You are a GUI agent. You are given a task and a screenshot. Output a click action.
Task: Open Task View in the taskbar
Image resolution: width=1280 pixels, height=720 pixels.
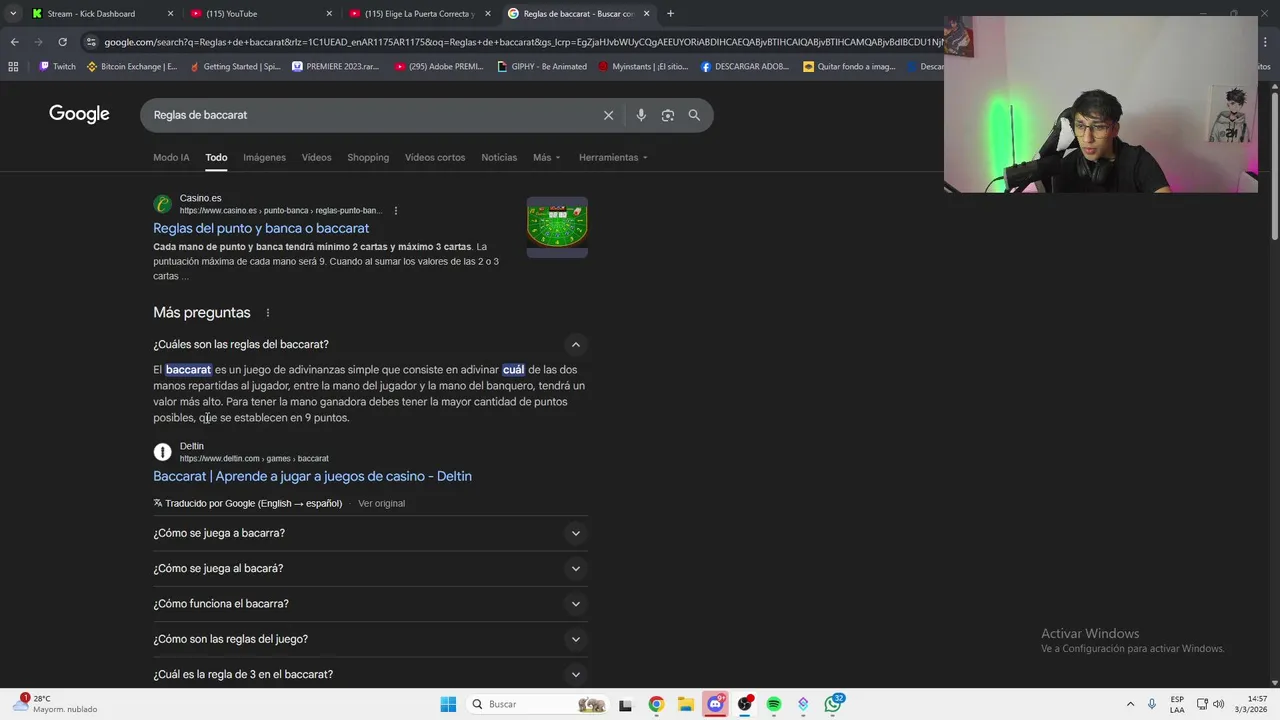tap(625, 704)
